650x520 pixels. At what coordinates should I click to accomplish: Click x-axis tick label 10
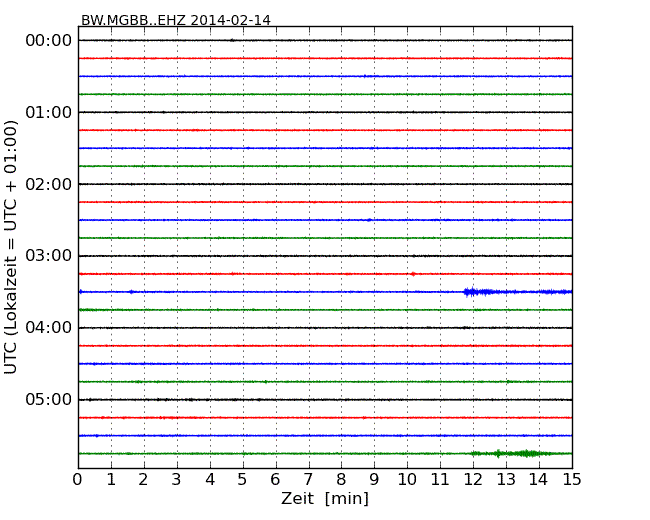pyautogui.click(x=407, y=480)
